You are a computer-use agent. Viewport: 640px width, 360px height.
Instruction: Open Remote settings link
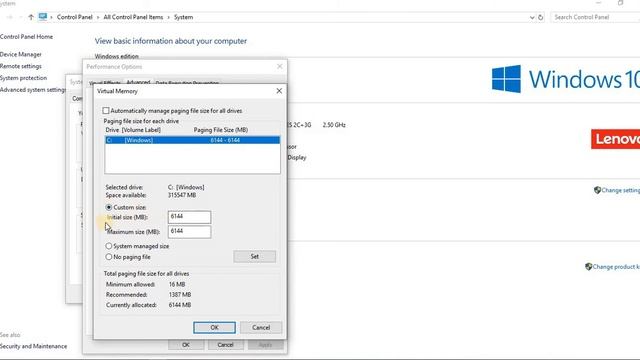click(21, 66)
